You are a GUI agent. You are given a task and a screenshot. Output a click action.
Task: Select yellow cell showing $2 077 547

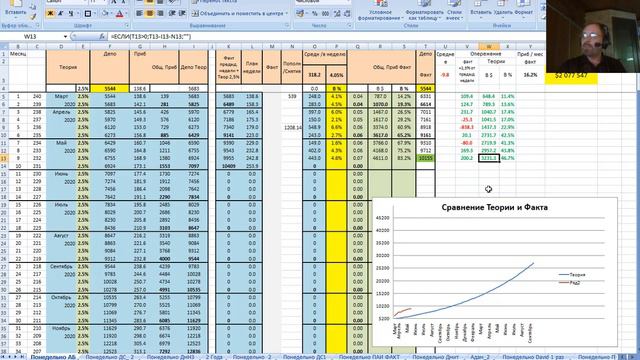[x=571, y=76]
